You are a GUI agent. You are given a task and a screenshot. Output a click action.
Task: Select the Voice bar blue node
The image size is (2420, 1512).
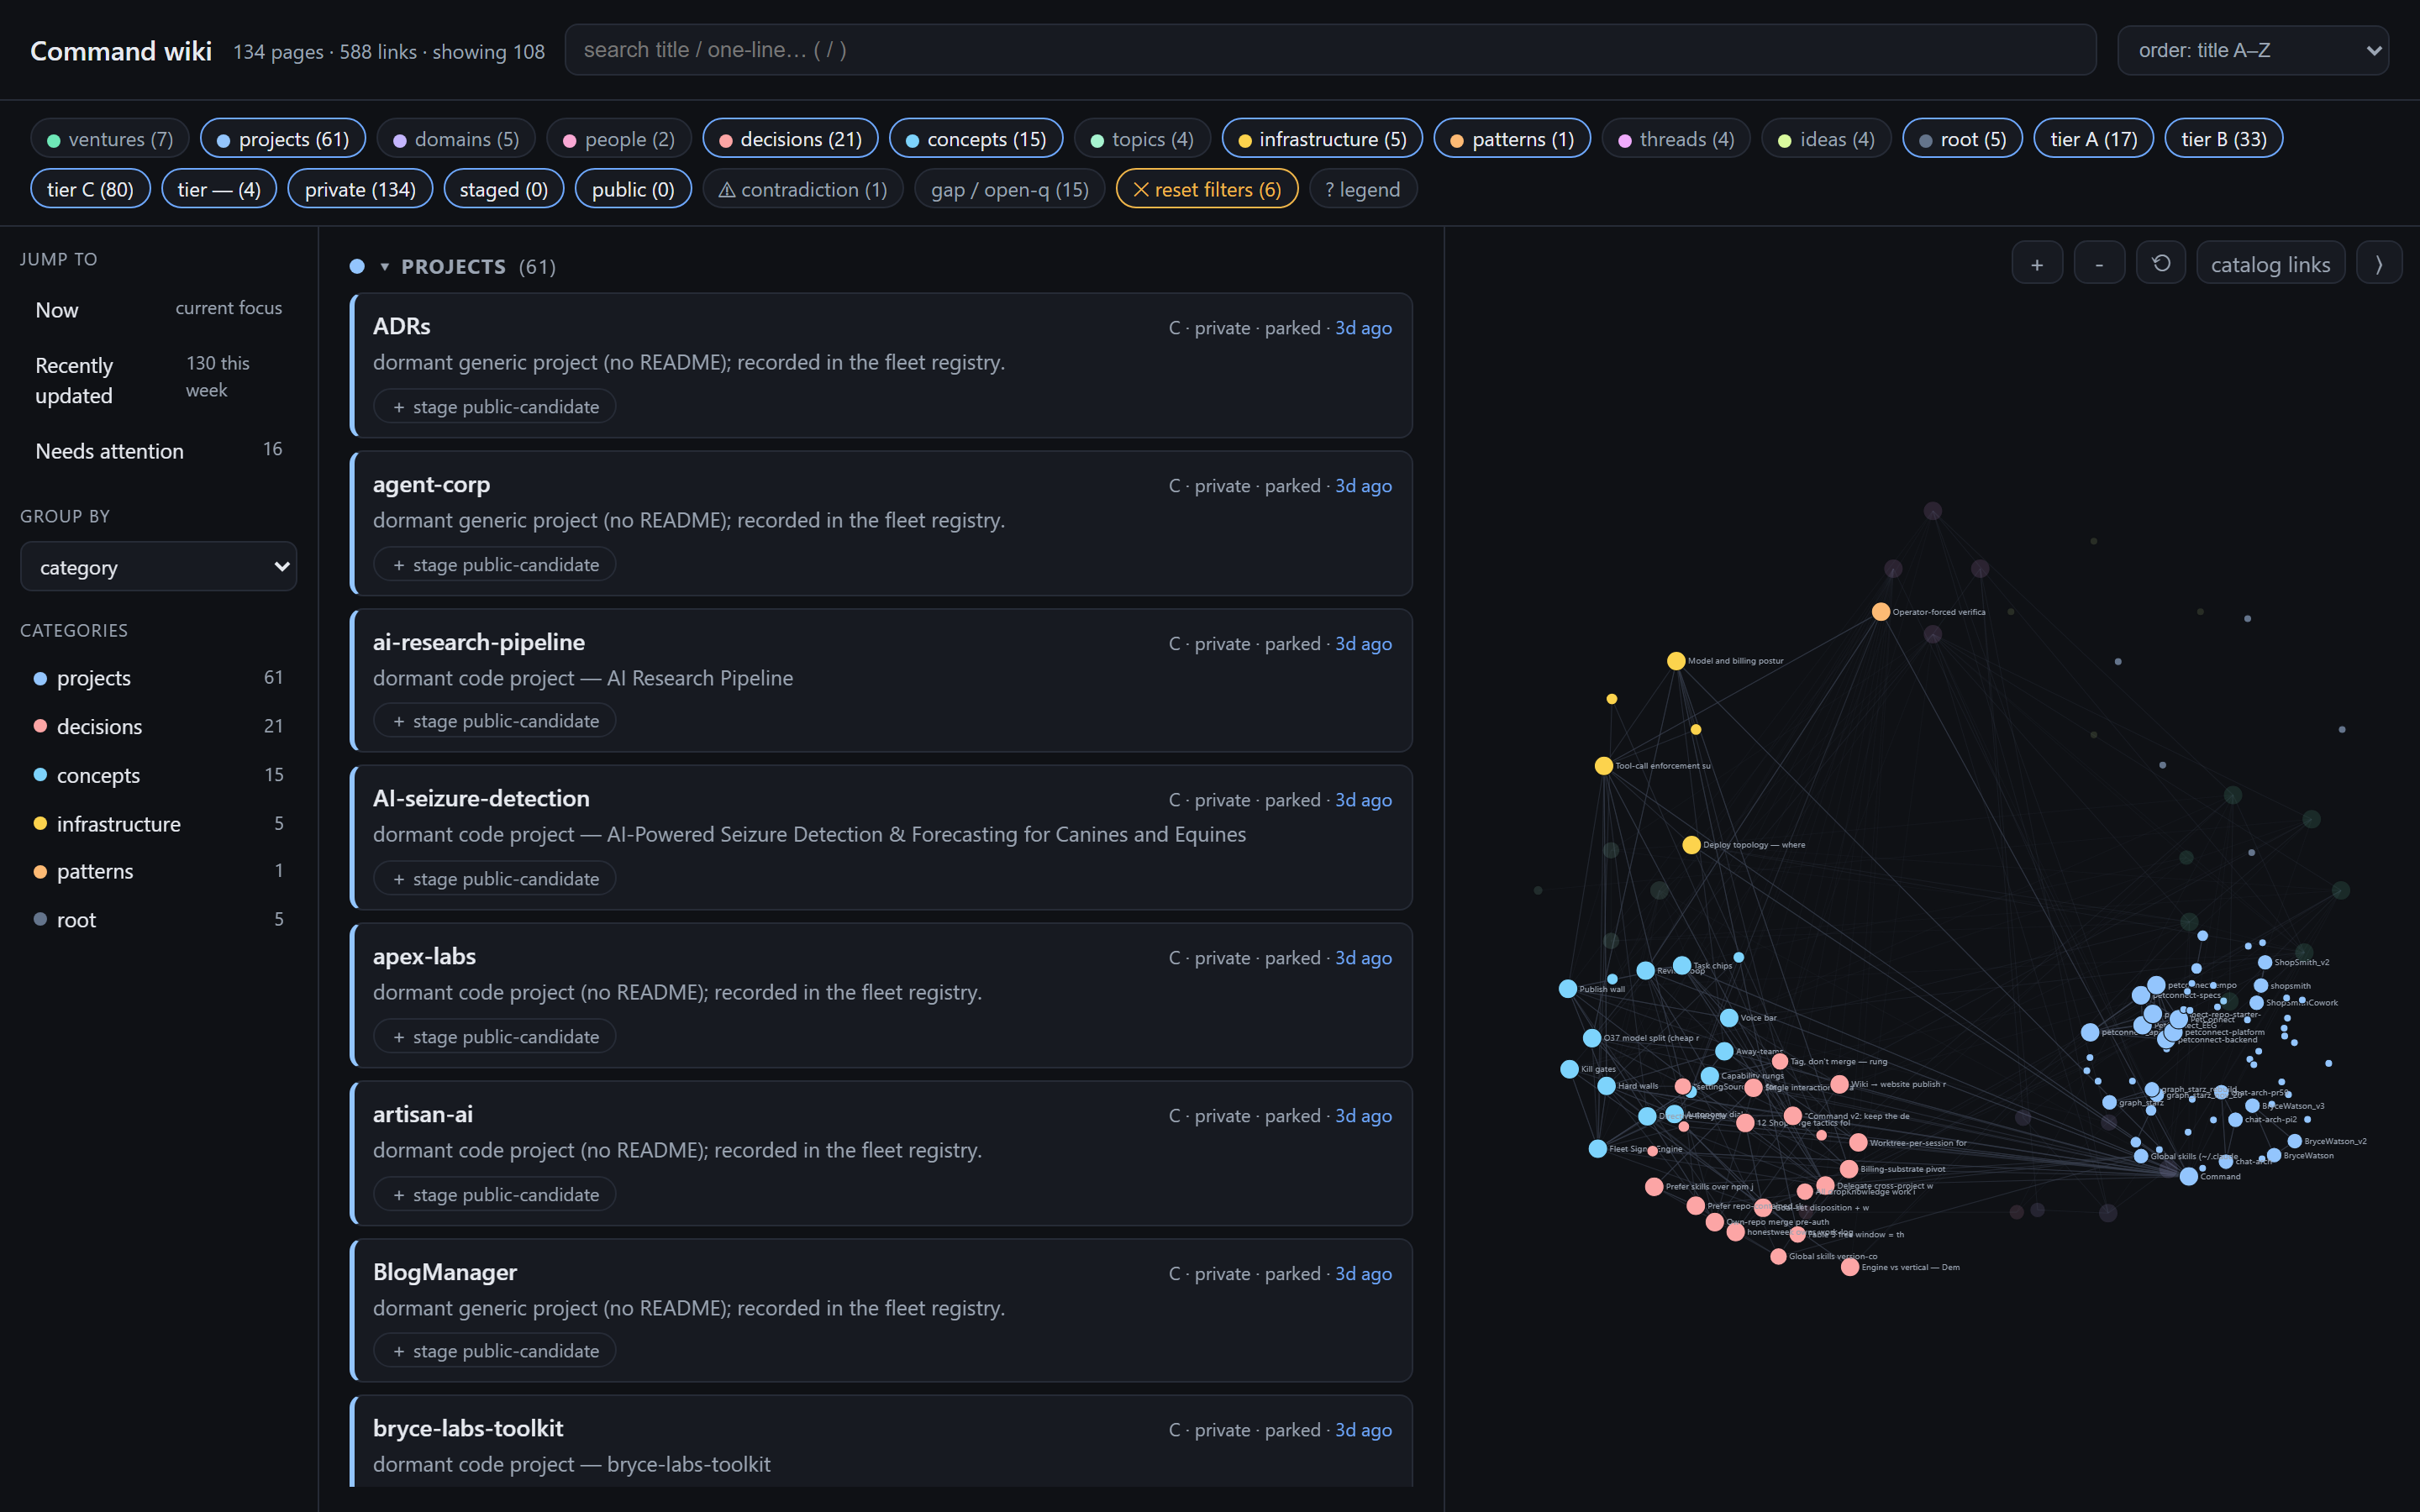1729,1017
